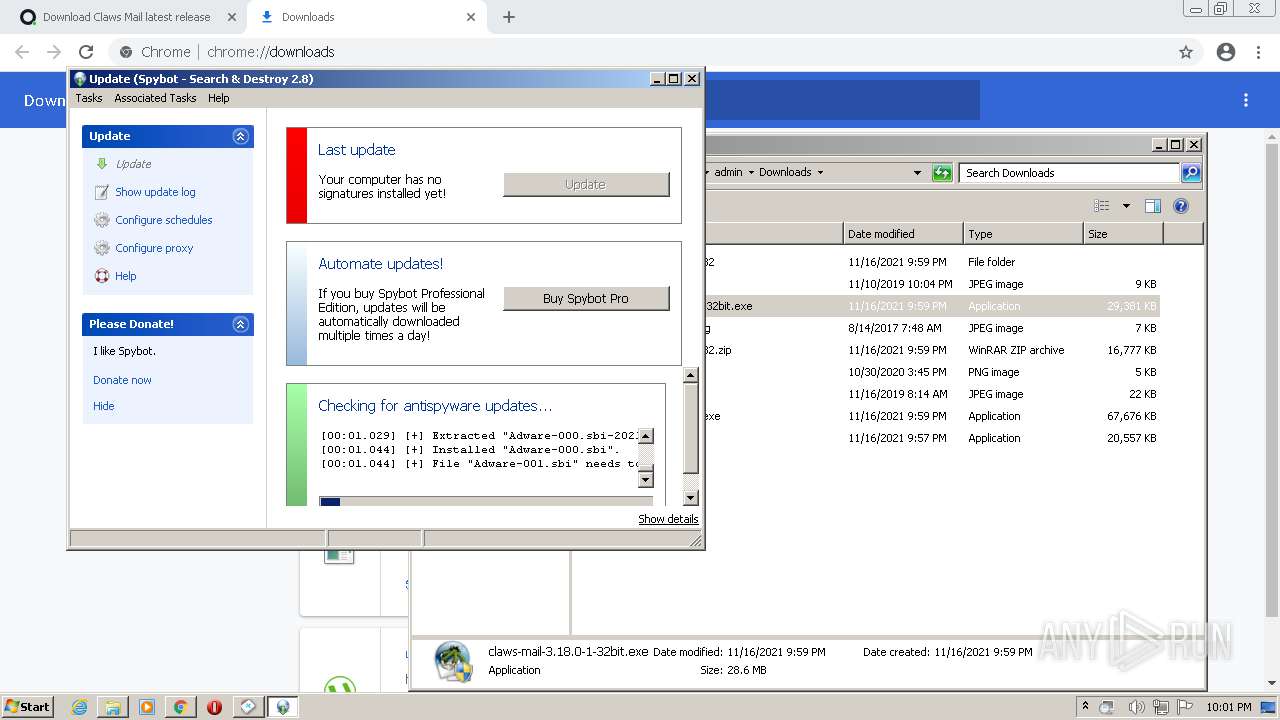This screenshot has height=720, width=1280.
Task: Expand Explorer address history dropdown
Action: click(x=917, y=173)
